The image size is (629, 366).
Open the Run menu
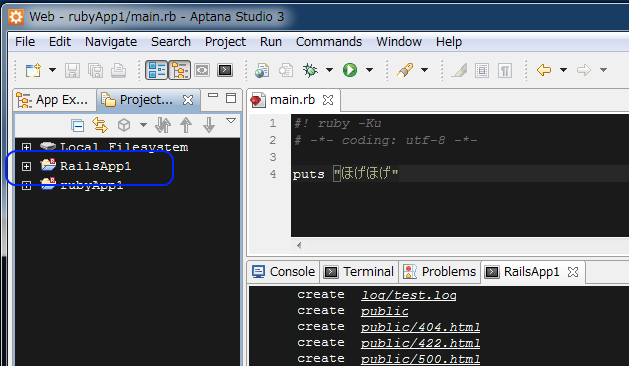click(x=271, y=41)
